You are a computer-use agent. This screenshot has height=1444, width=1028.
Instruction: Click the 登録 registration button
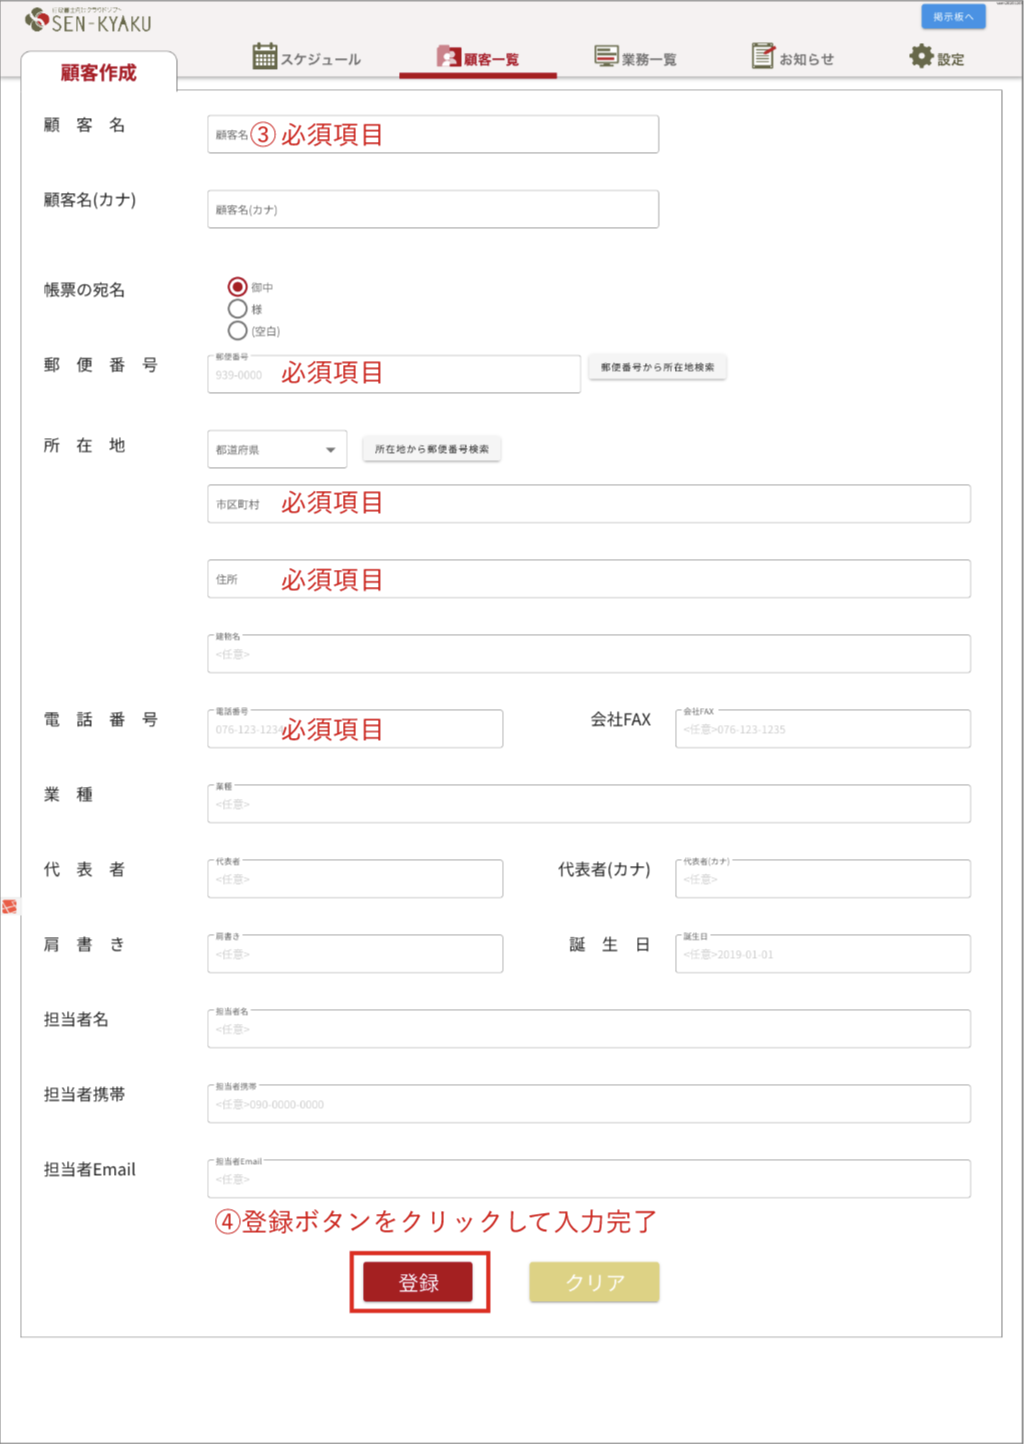click(x=419, y=1281)
